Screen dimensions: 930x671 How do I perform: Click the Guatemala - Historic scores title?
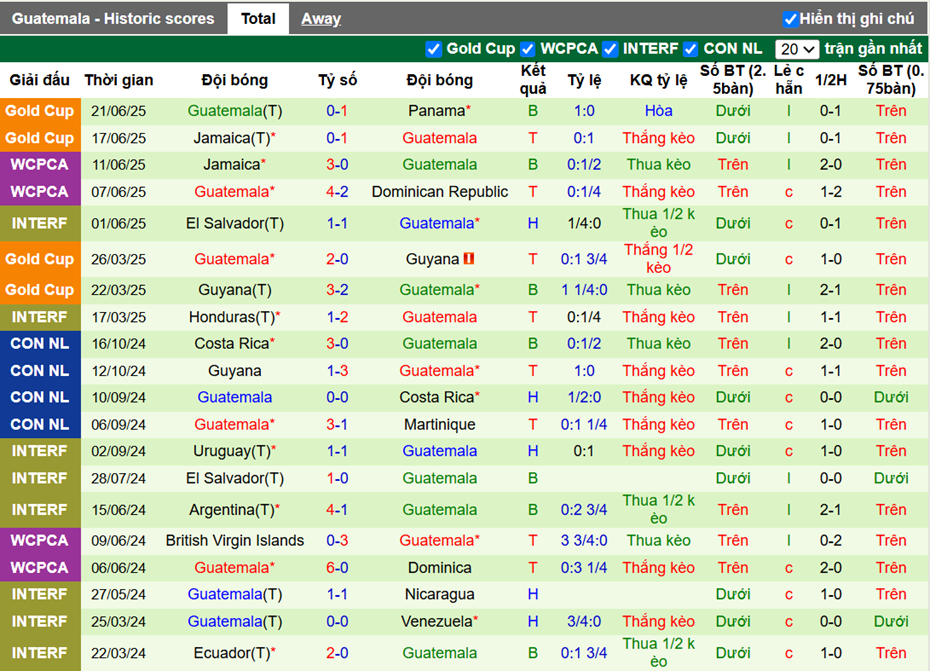tap(113, 19)
